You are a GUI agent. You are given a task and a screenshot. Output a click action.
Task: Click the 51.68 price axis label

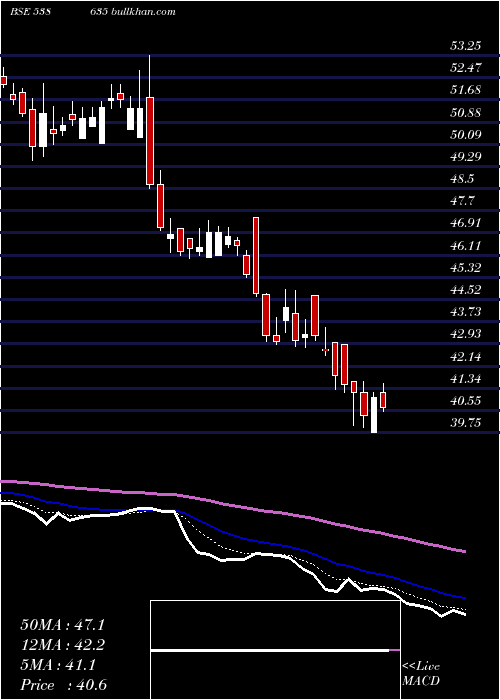click(x=466, y=90)
